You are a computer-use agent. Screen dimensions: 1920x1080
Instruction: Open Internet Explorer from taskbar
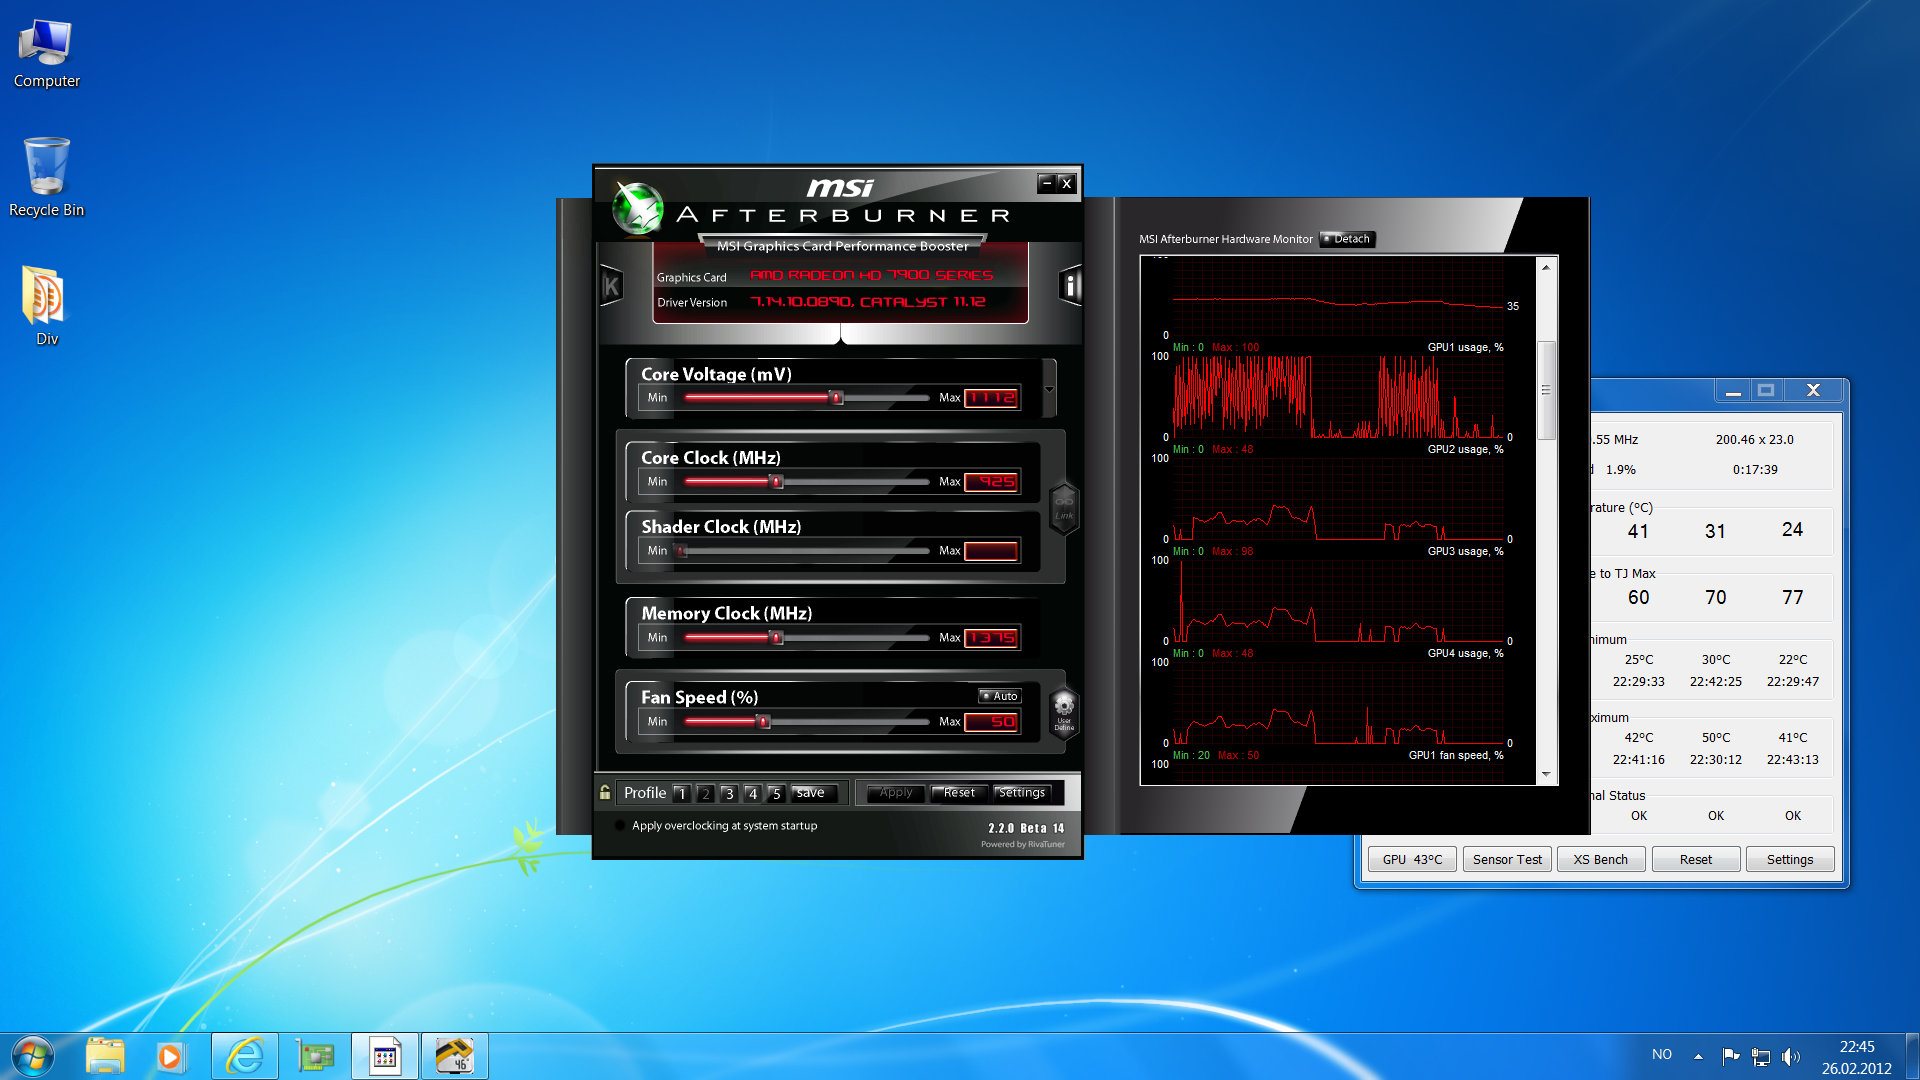click(x=245, y=1056)
